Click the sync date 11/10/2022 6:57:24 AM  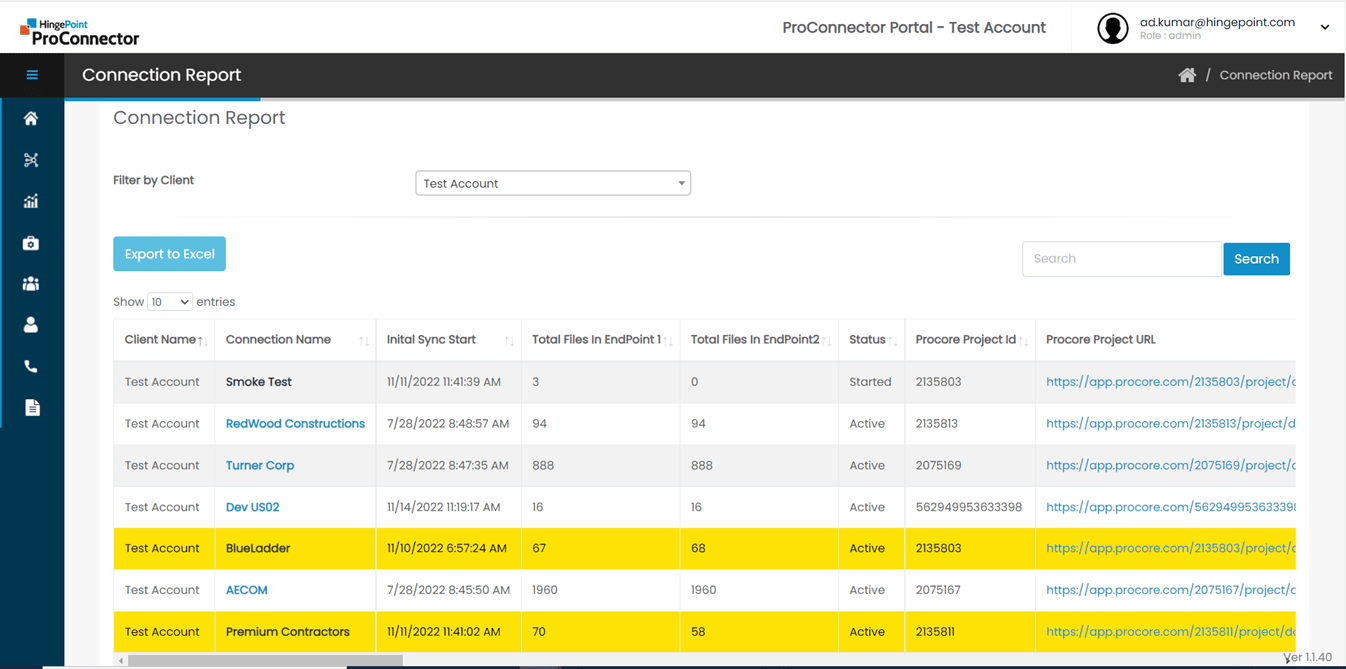click(x=447, y=549)
